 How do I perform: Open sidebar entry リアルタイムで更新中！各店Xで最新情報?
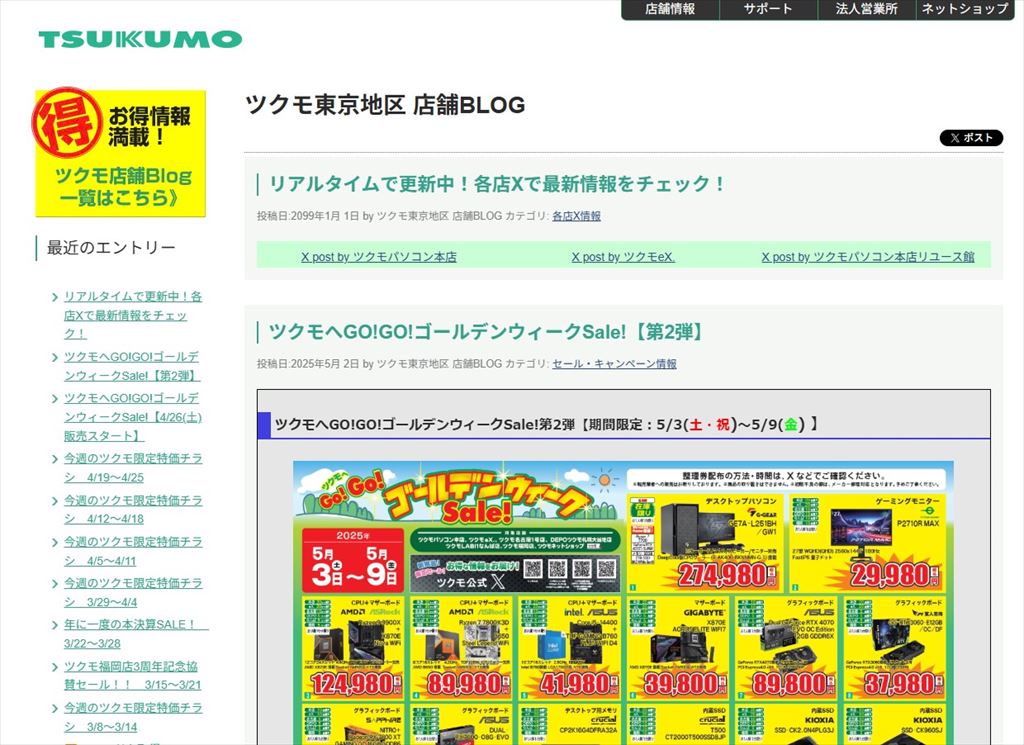(133, 315)
